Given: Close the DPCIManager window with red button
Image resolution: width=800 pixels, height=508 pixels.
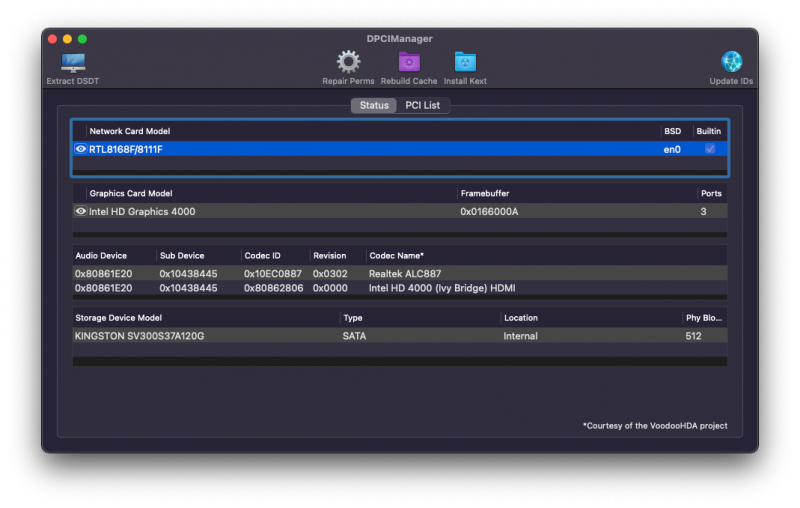Looking at the screenshot, I should 52,39.
